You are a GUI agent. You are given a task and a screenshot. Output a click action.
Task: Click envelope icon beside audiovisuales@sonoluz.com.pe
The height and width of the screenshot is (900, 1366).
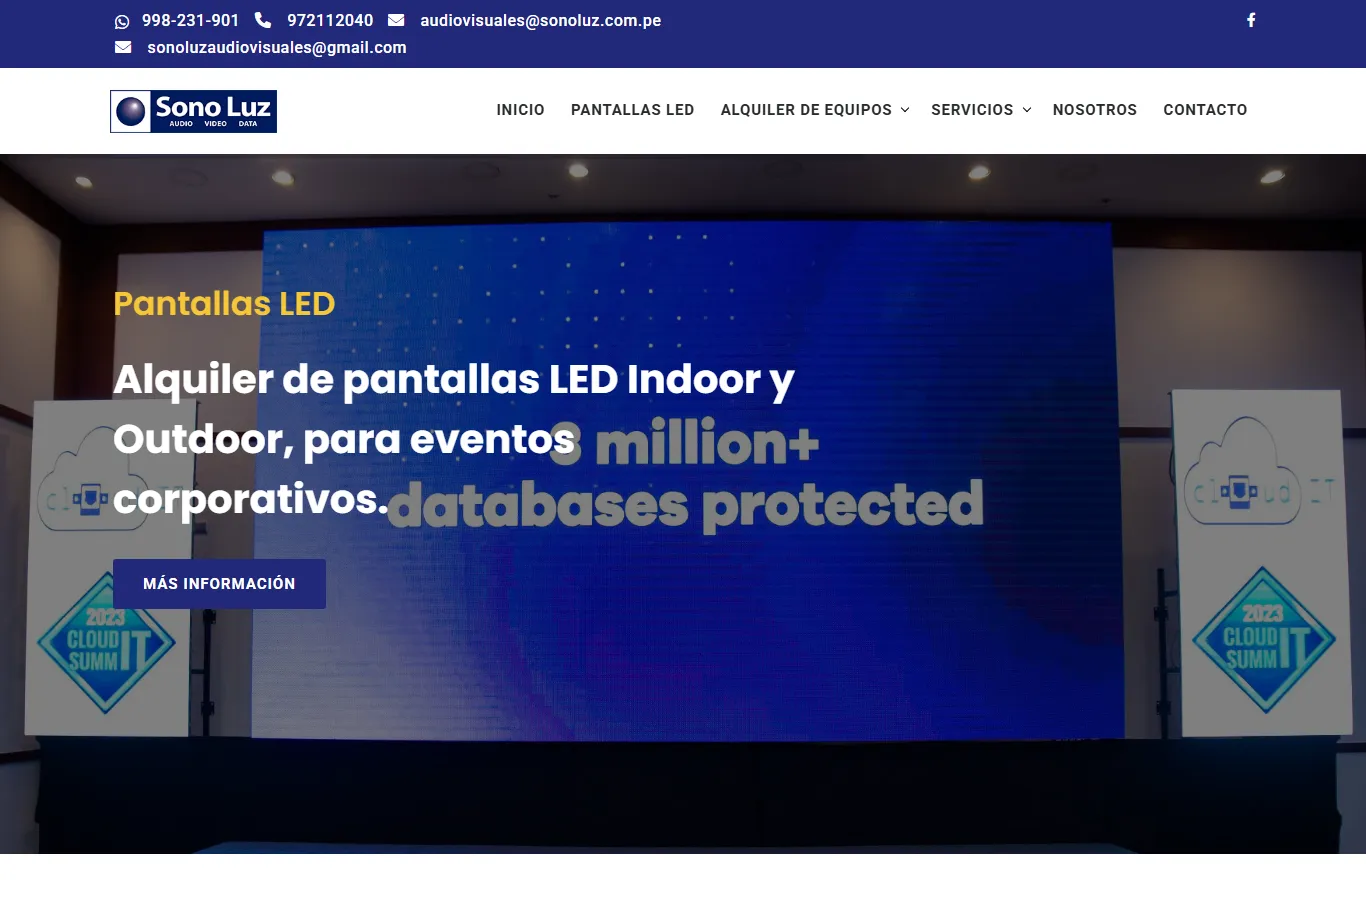(x=396, y=20)
